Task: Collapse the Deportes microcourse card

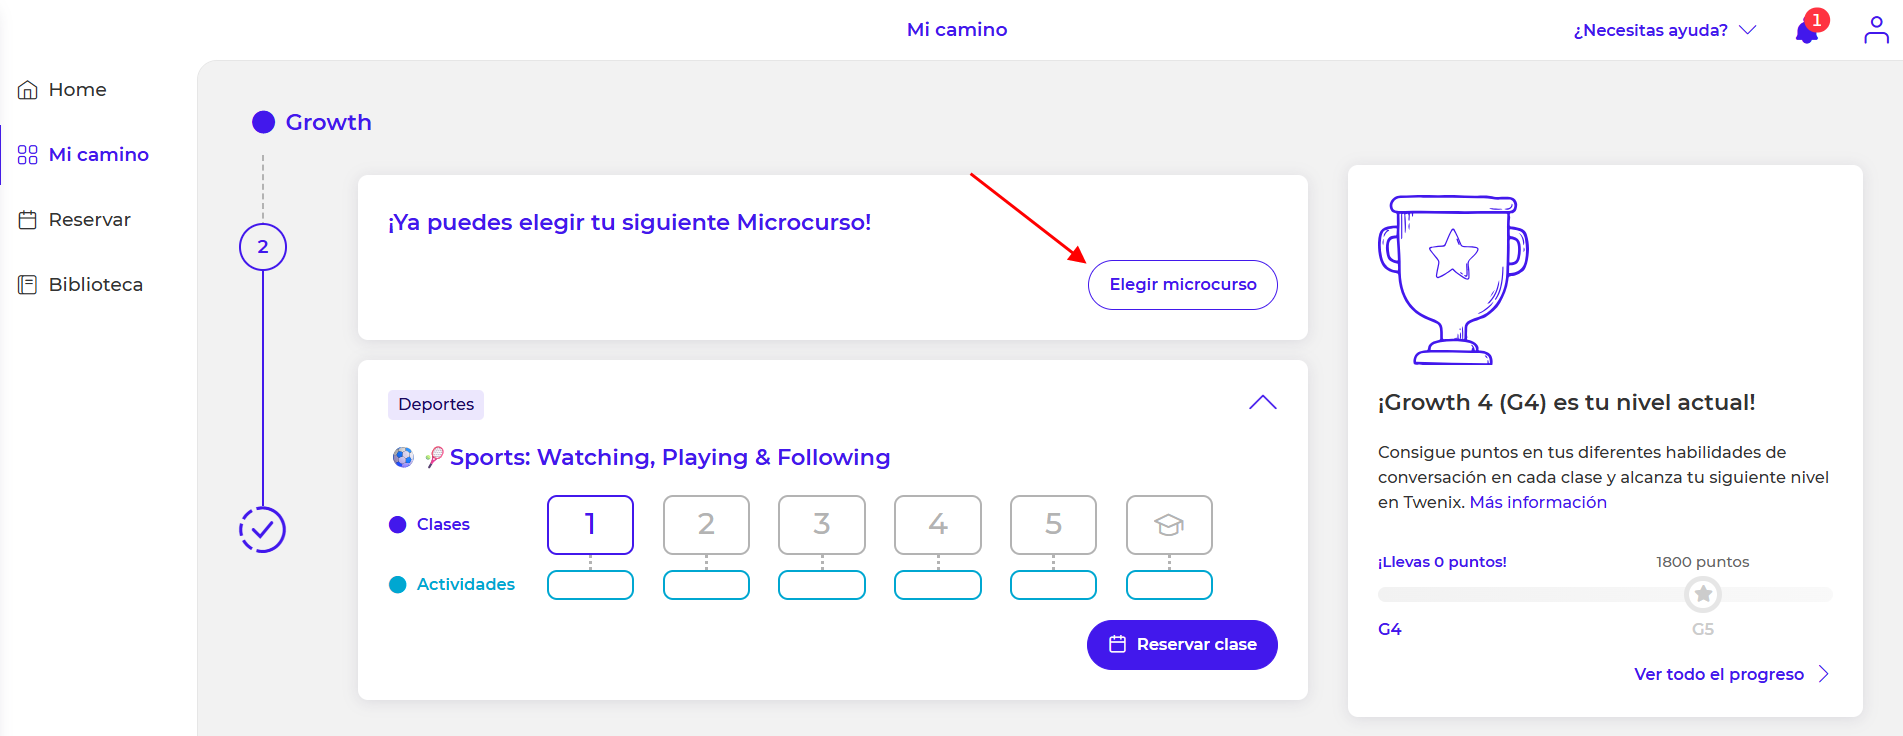Action: [x=1263, y=403]
